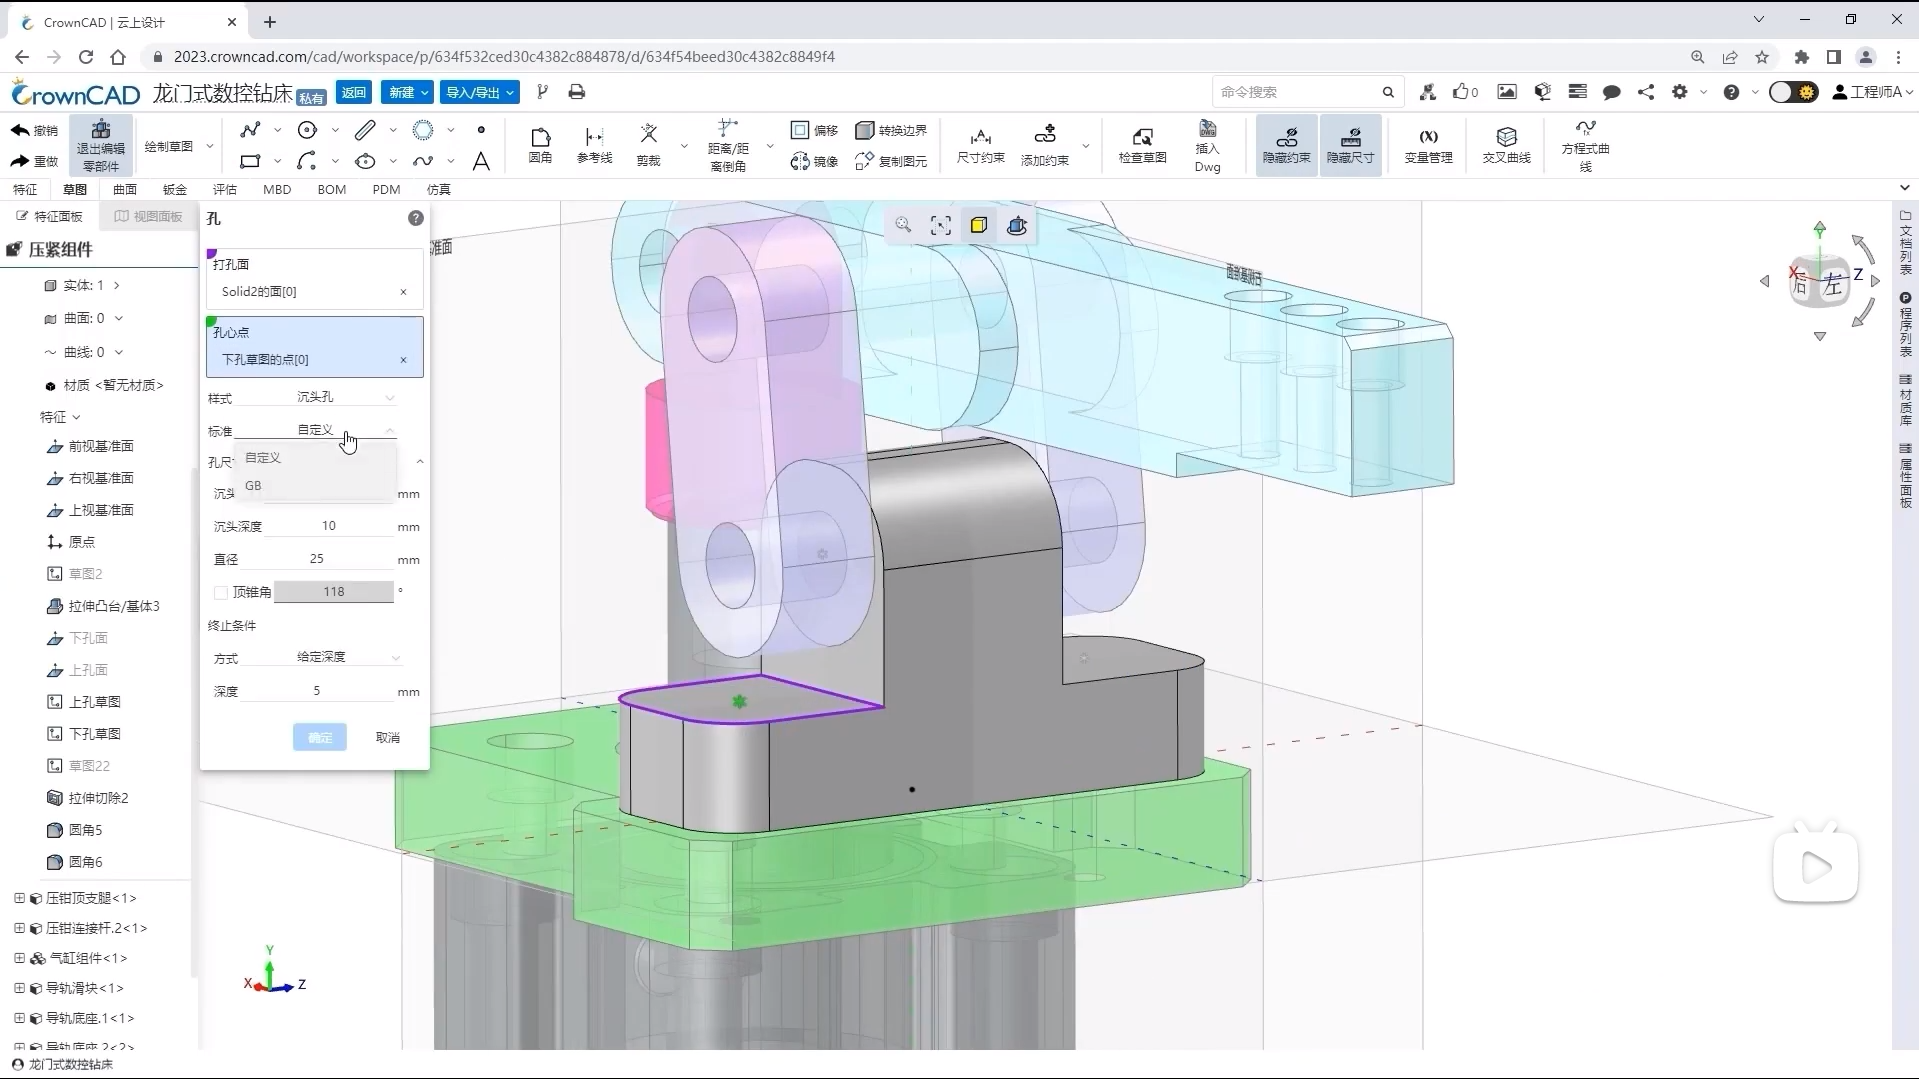Select the text sketch tool

[481, 161]
